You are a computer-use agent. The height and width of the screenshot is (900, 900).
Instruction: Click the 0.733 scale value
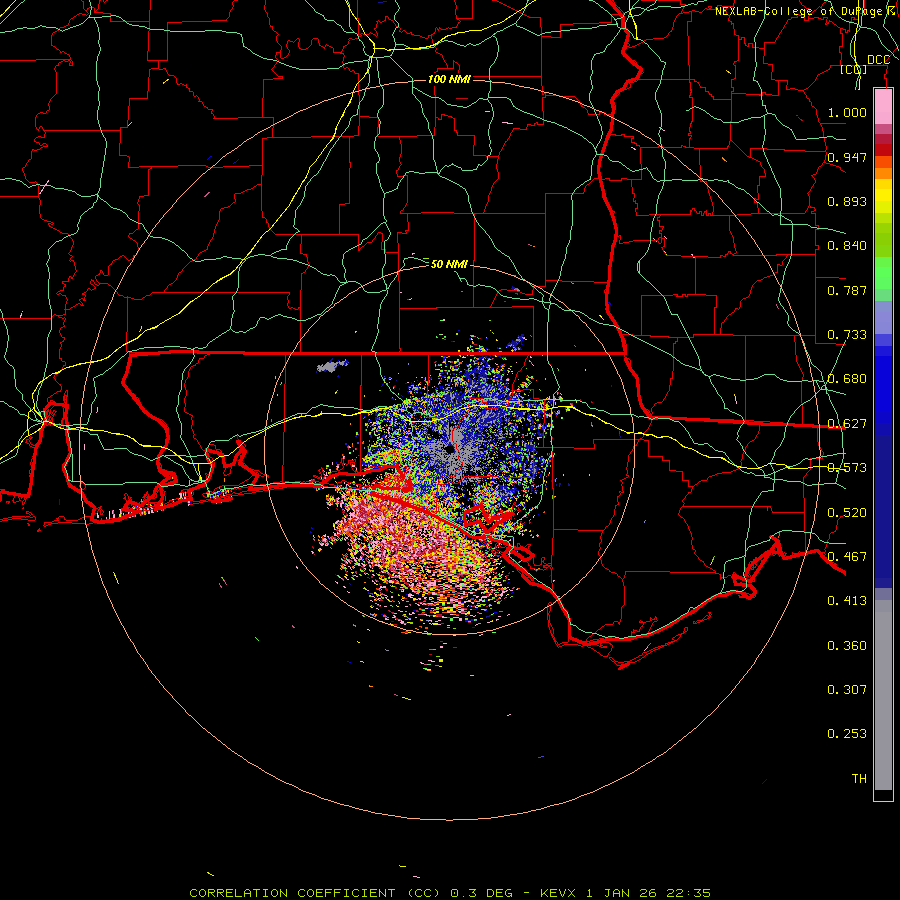[x=847, y=335]
